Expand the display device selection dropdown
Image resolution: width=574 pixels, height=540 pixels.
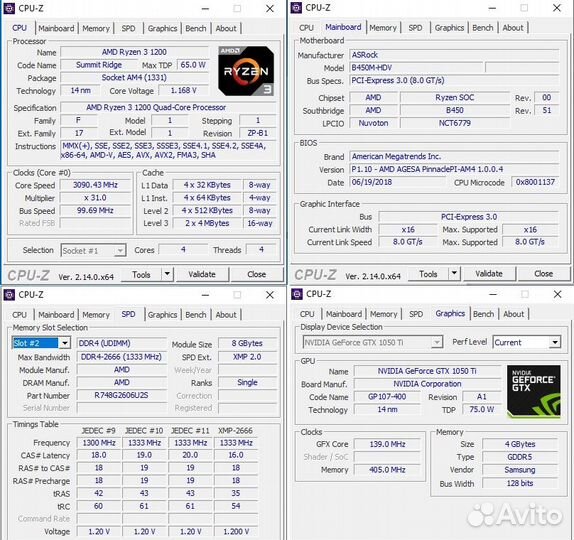pos(437,343)
